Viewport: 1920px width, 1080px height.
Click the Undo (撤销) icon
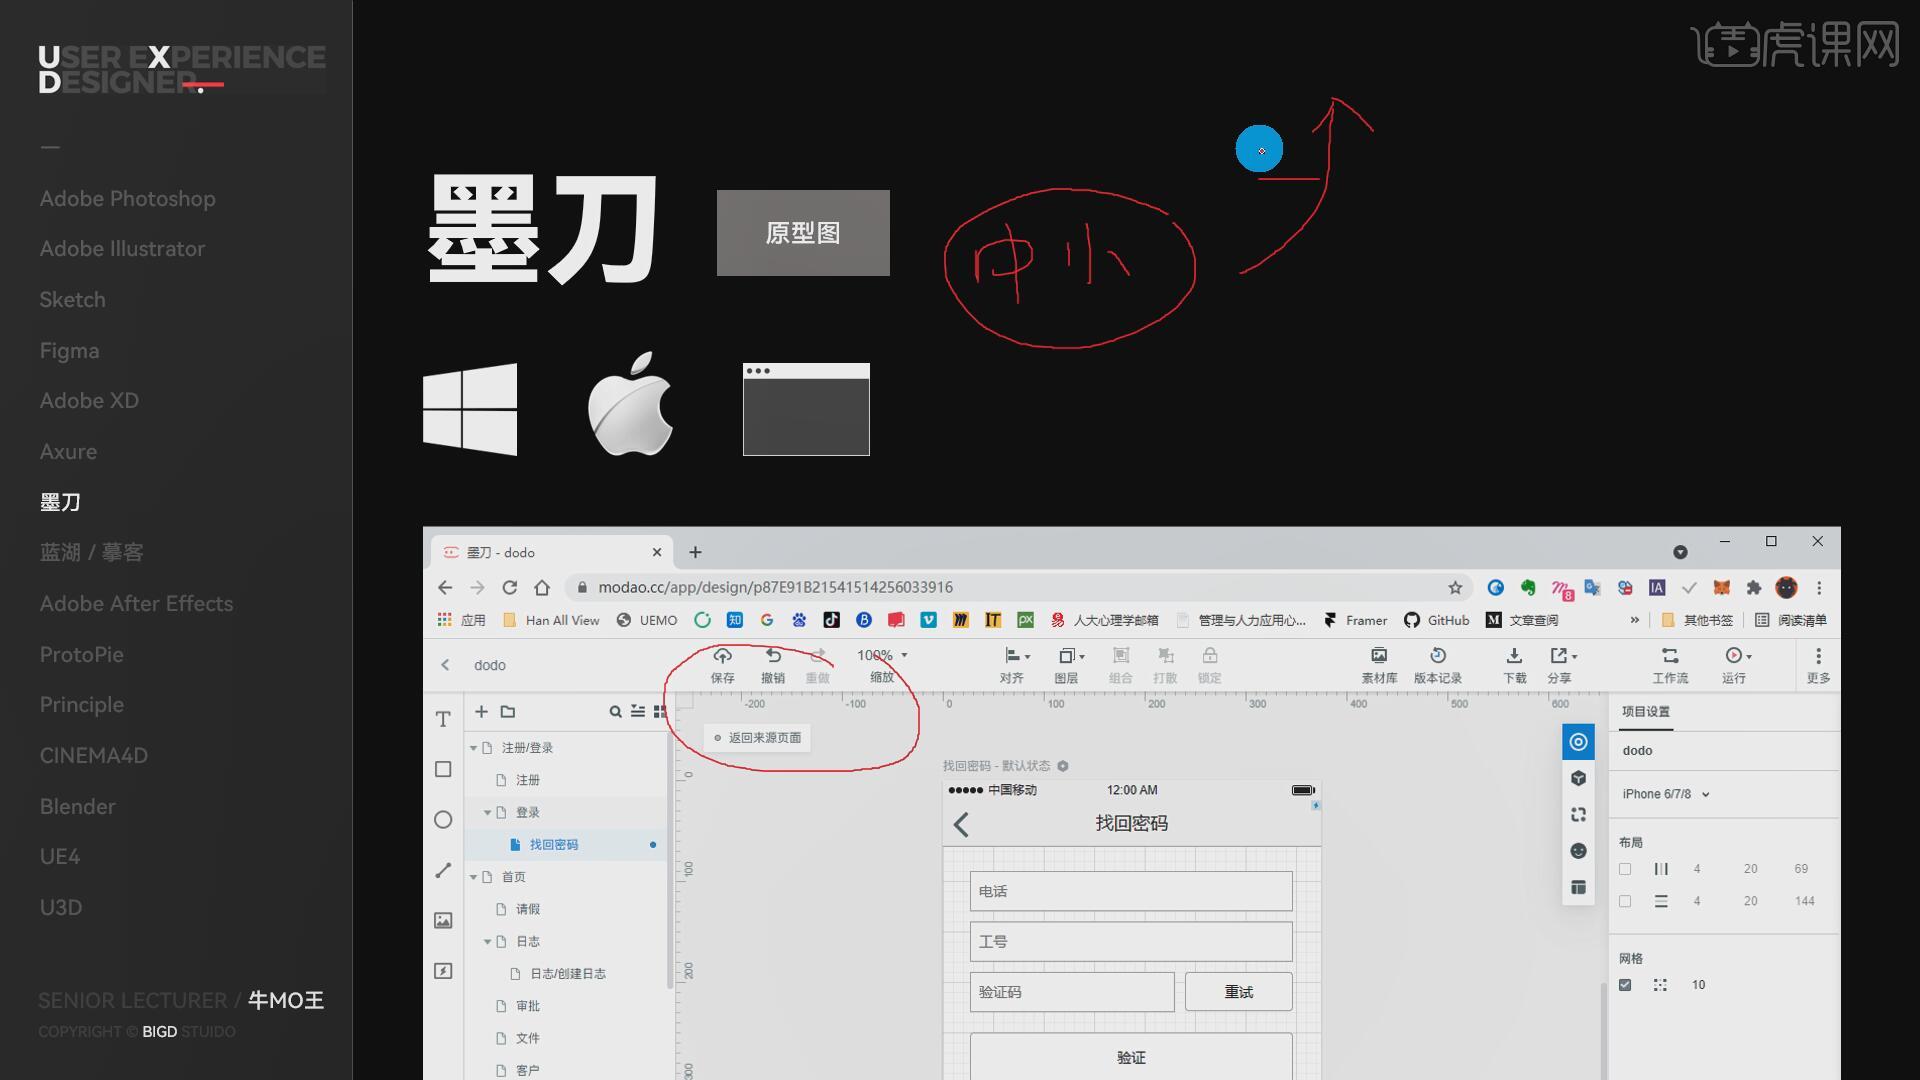coord(773,656)
